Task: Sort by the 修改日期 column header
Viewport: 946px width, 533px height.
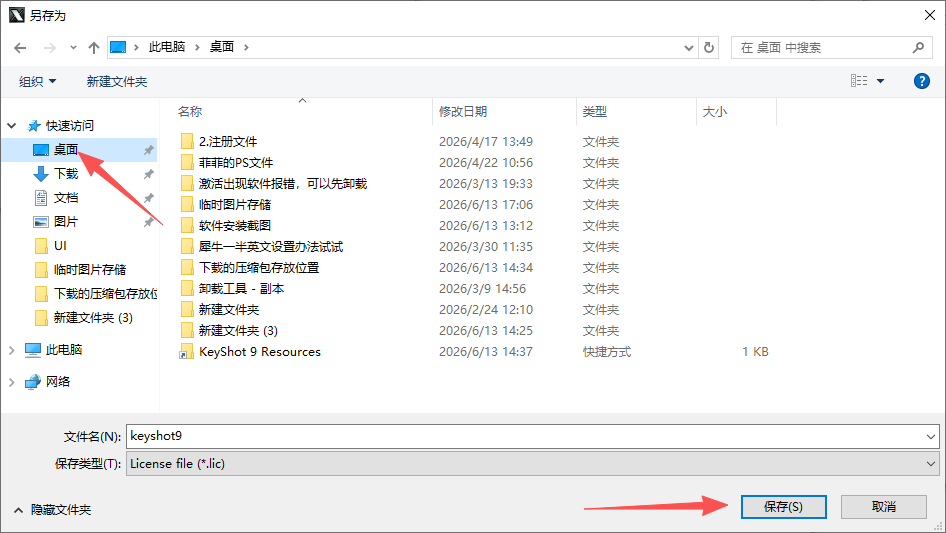Action: [x=463, y=112]
